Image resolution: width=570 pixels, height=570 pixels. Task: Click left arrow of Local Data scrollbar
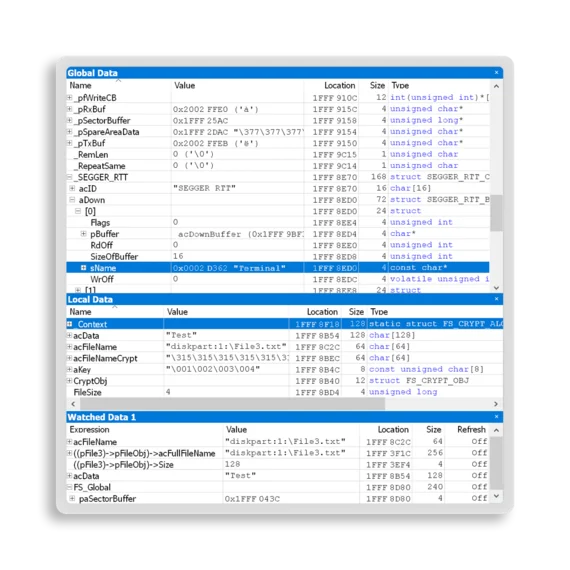click(x=73, y=404)
